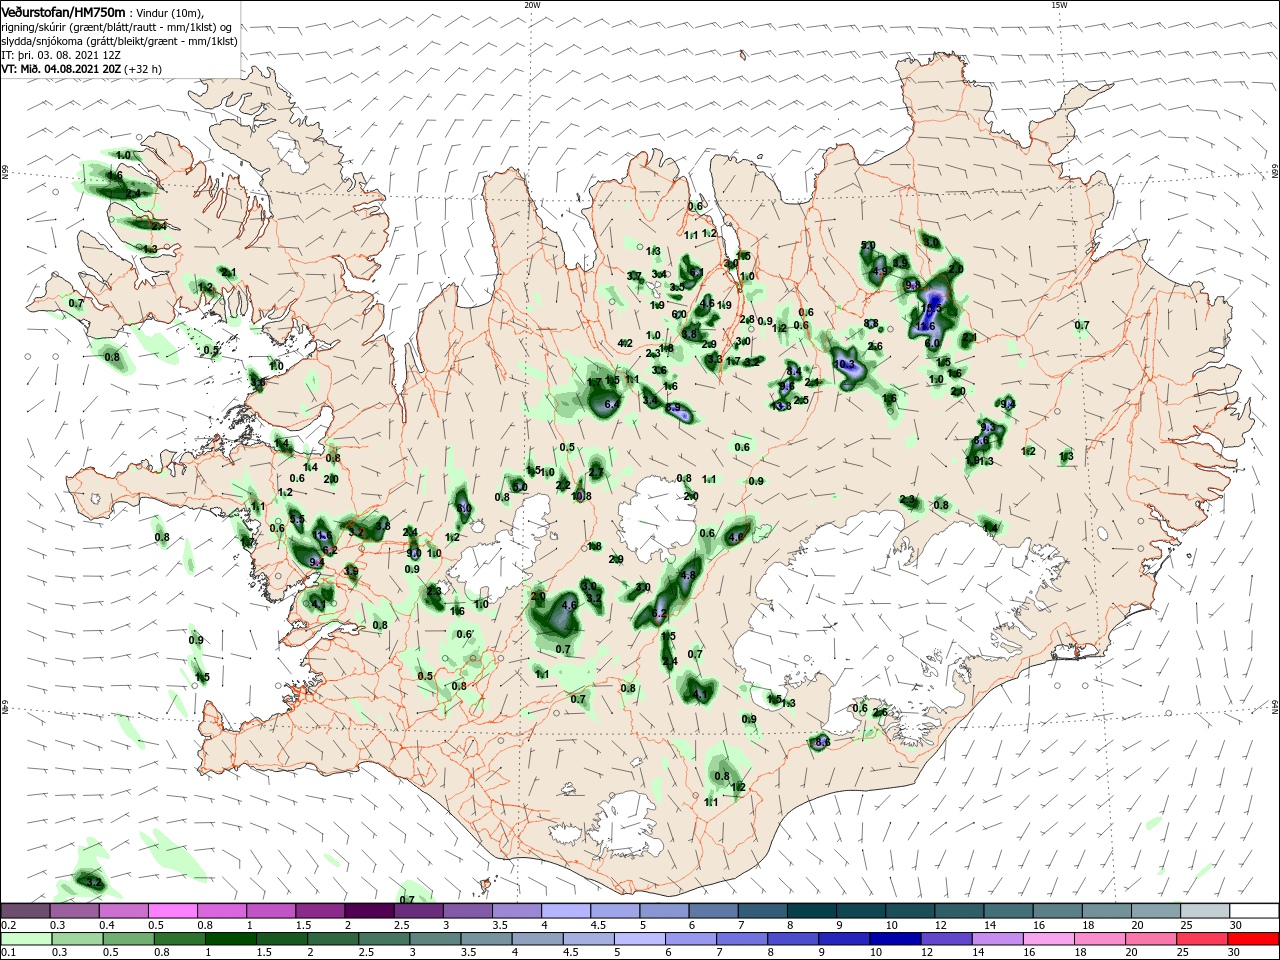Click the slydda/snjókoma legend description line
This screenshot has width=1280, height=960.
pos(119,41)
